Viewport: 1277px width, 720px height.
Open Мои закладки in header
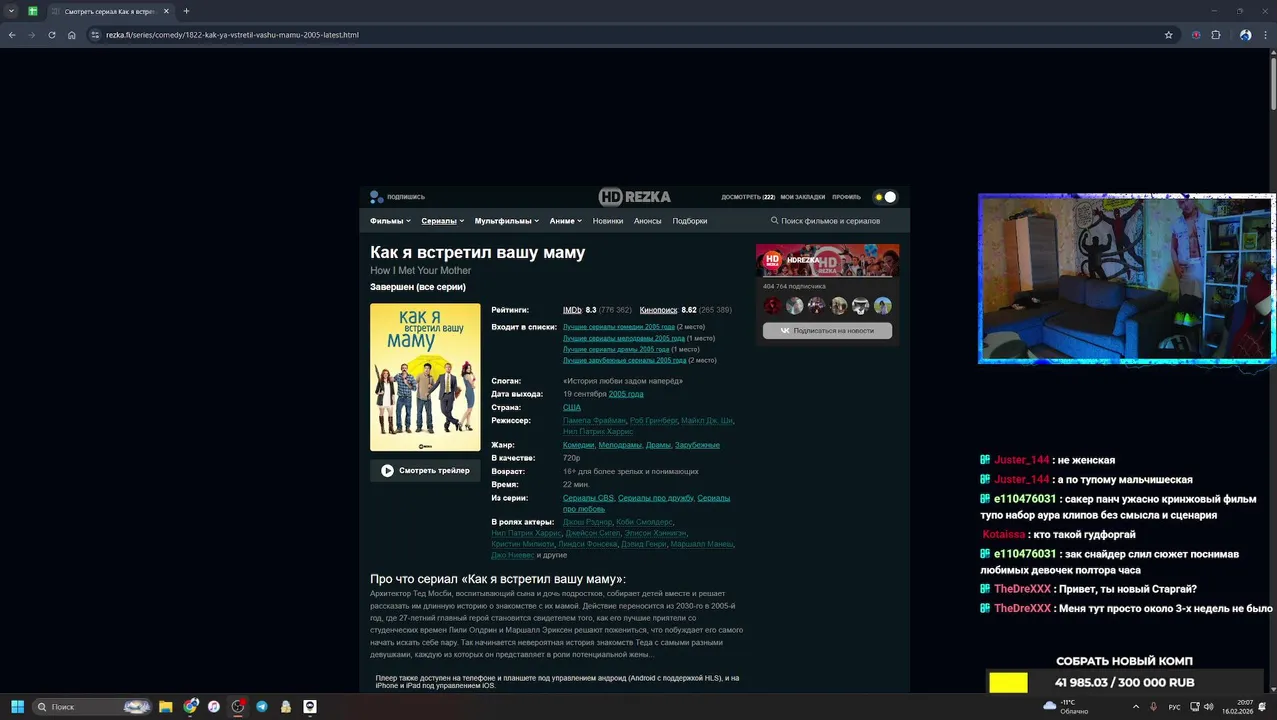(803, 197)
